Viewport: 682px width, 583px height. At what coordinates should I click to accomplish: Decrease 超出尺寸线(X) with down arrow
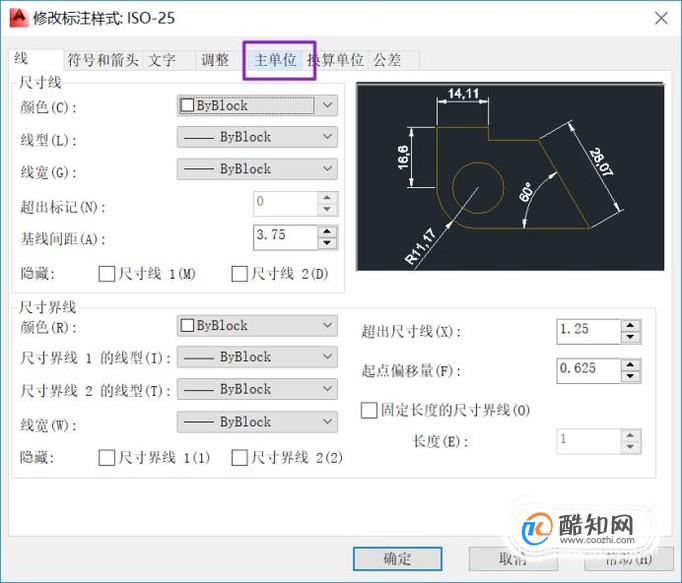[x=631, y=337]
